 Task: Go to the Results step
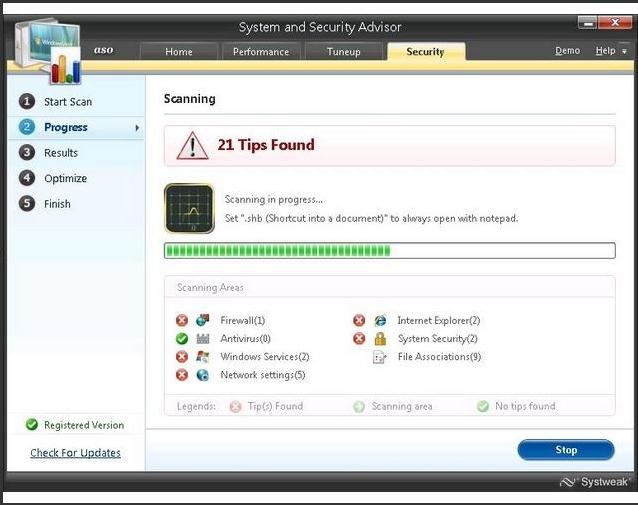tap(61, 153)
